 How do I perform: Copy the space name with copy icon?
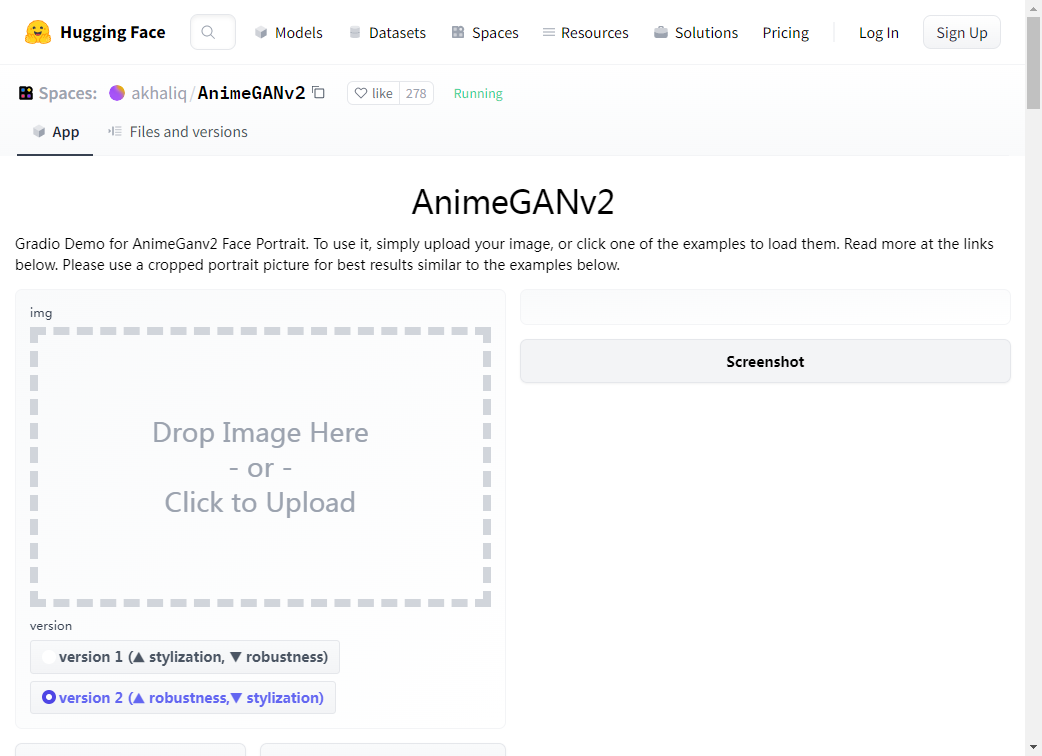coord(318,92)
